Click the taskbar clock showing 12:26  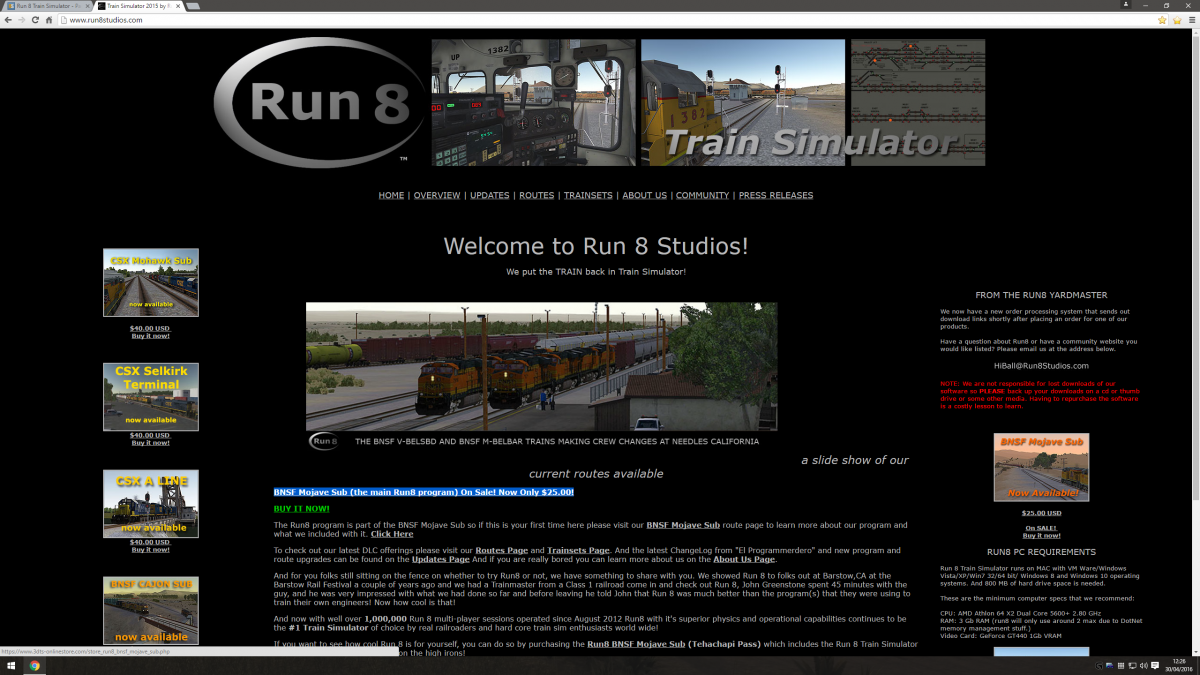1178,665
